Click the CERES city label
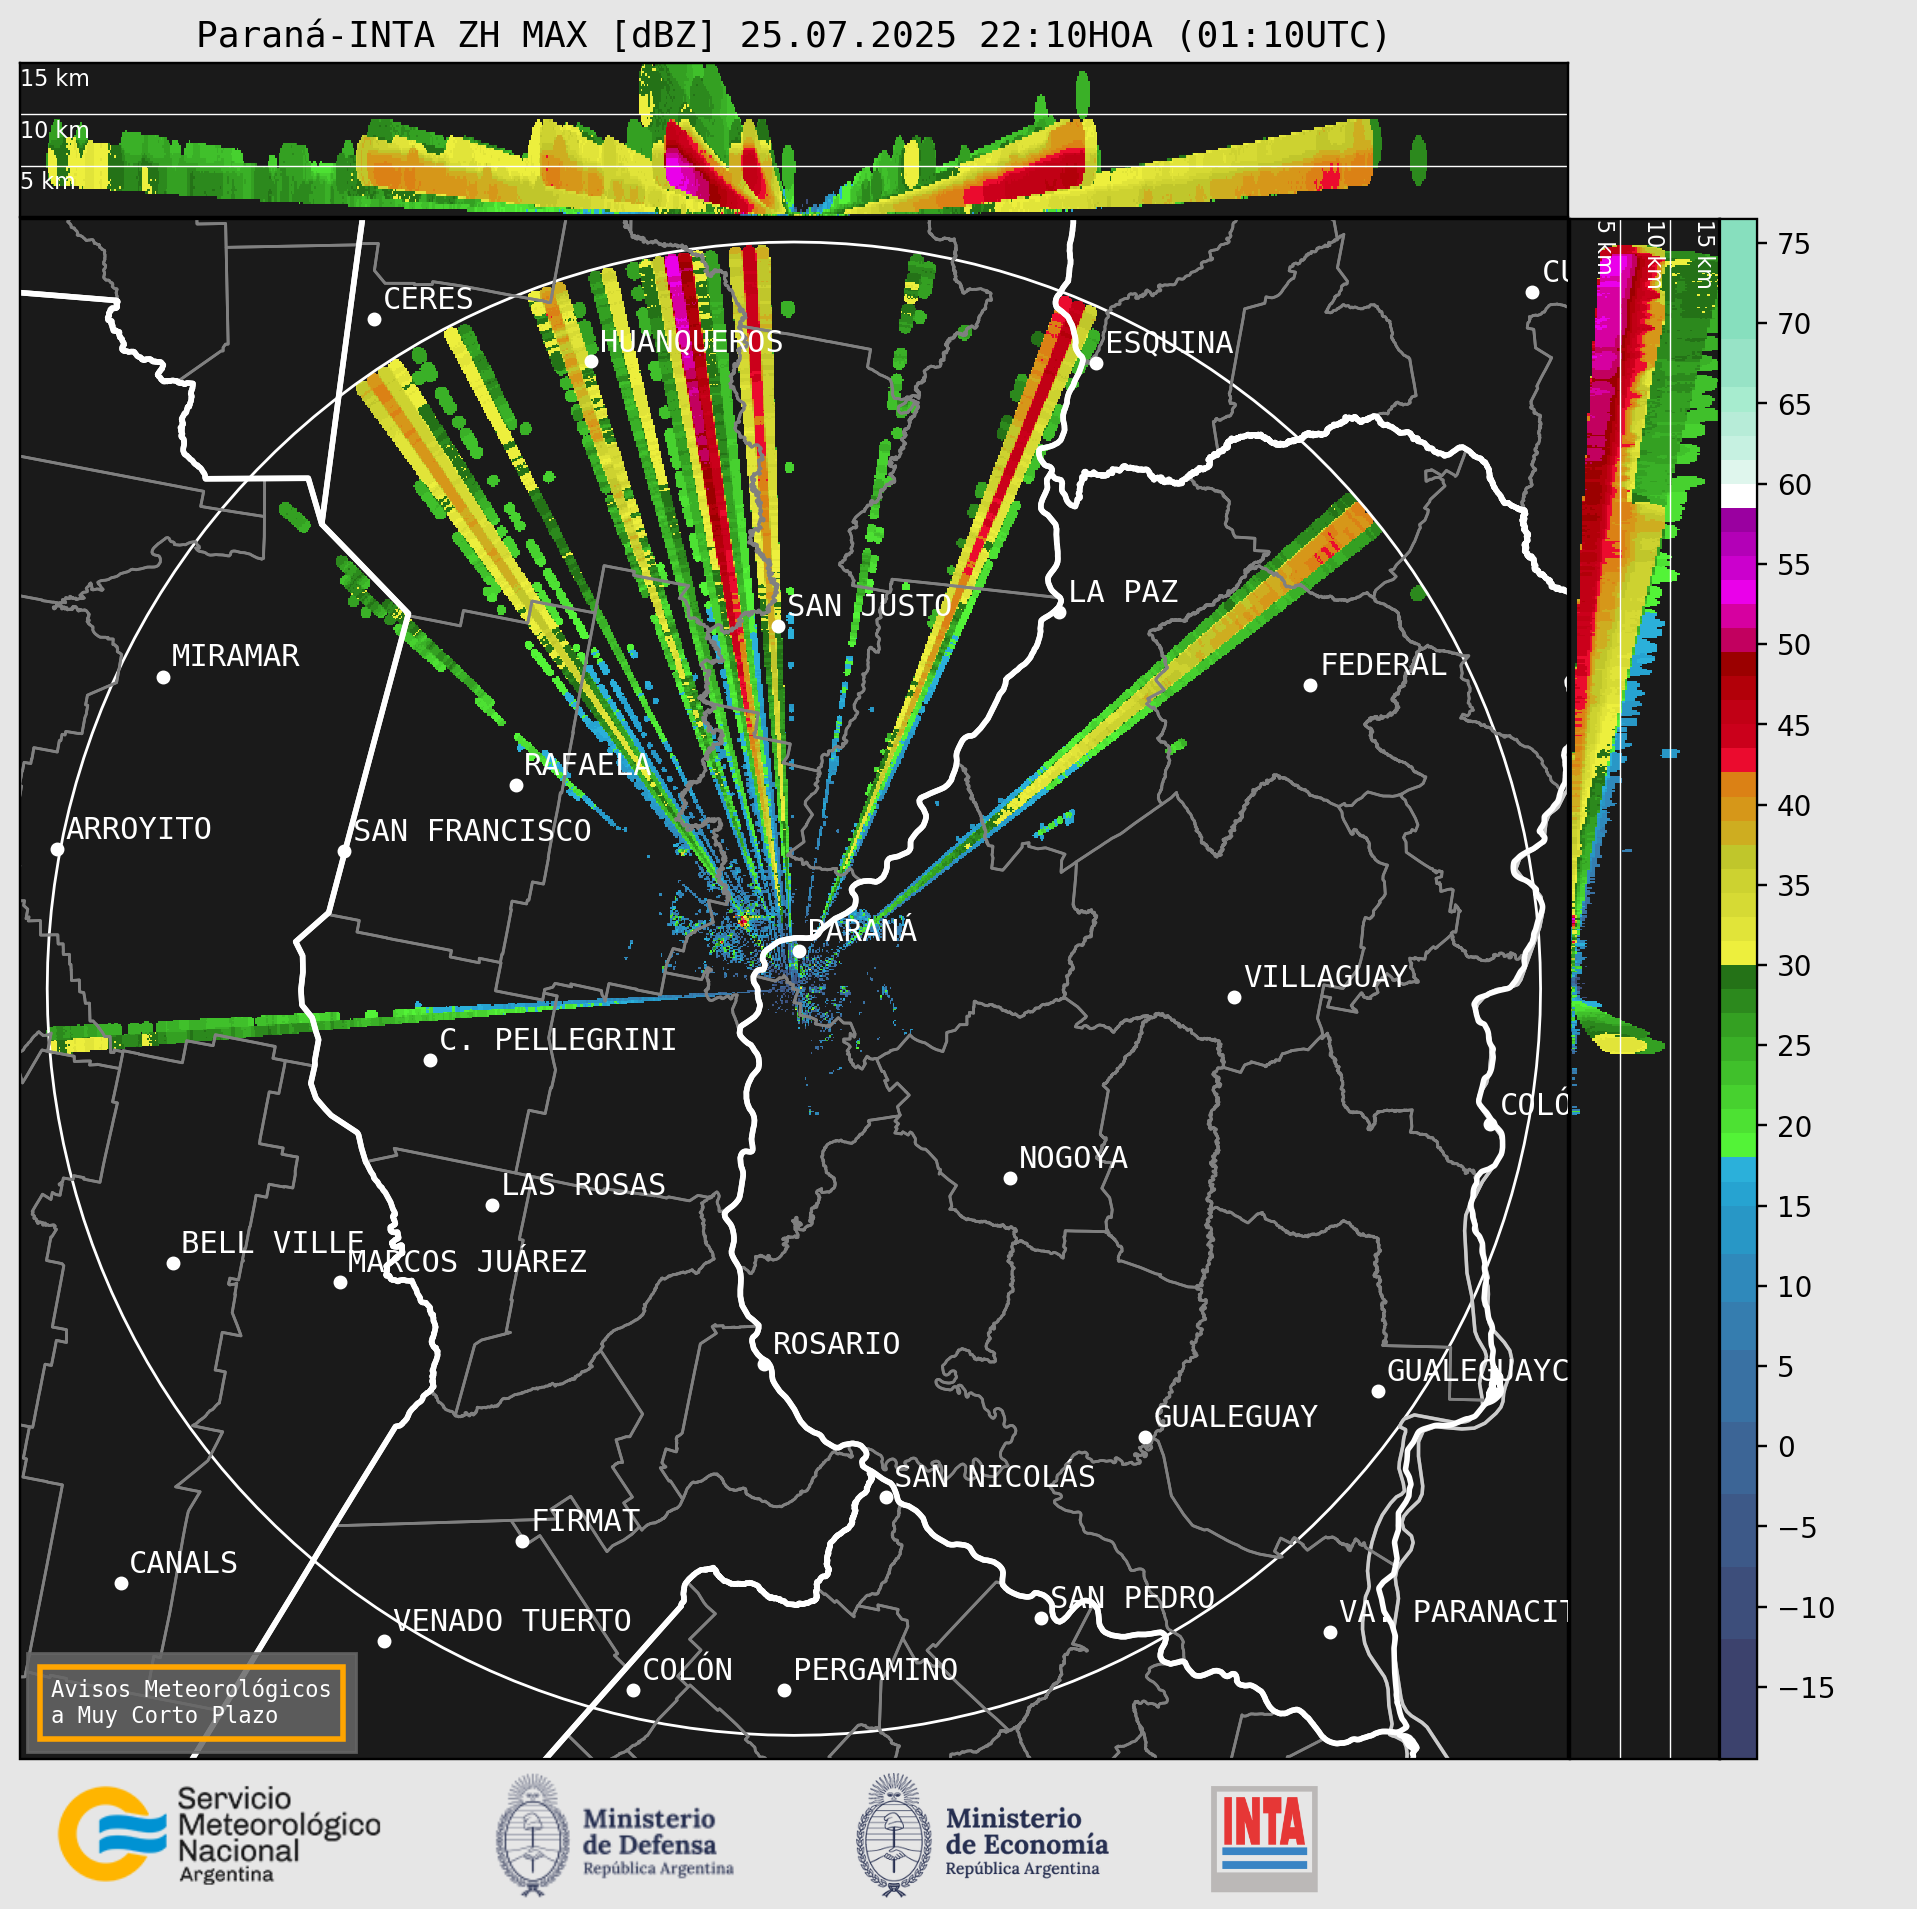 pos(428,299)
